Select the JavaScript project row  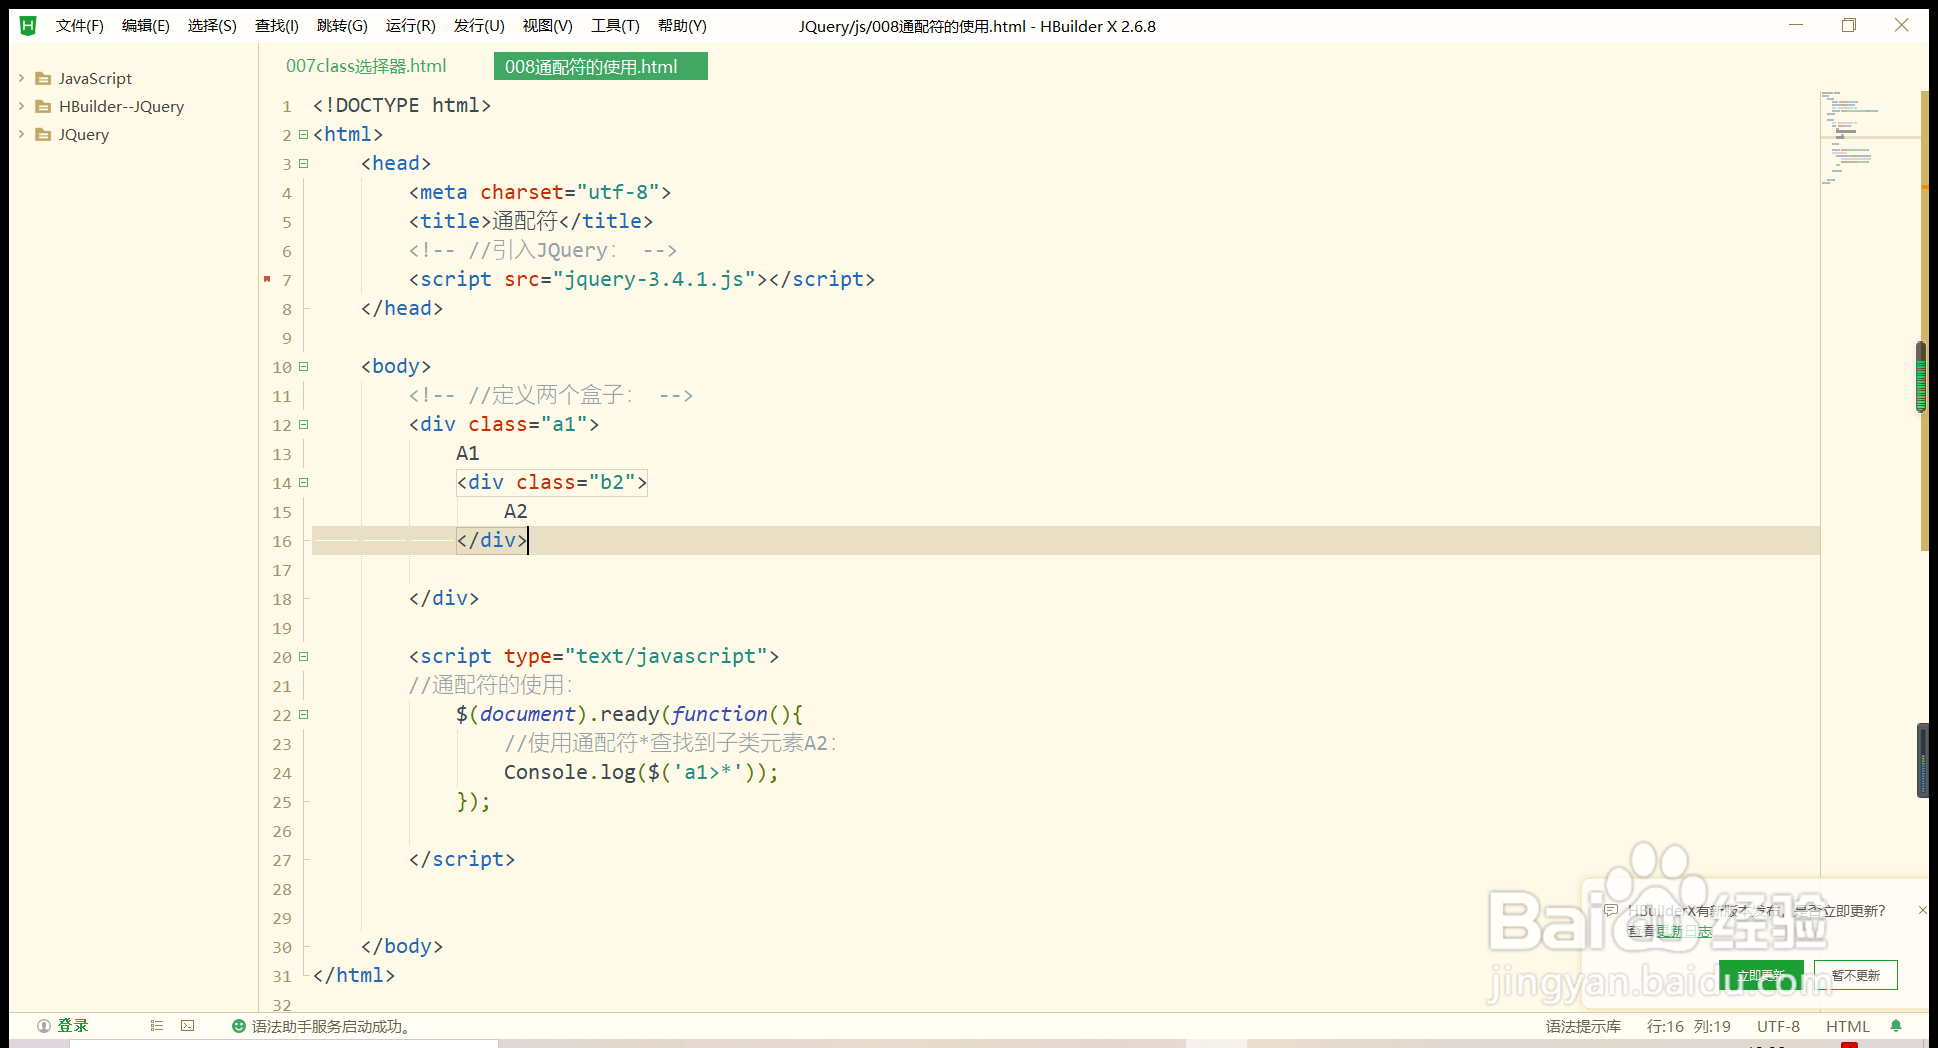coord(134,78)
